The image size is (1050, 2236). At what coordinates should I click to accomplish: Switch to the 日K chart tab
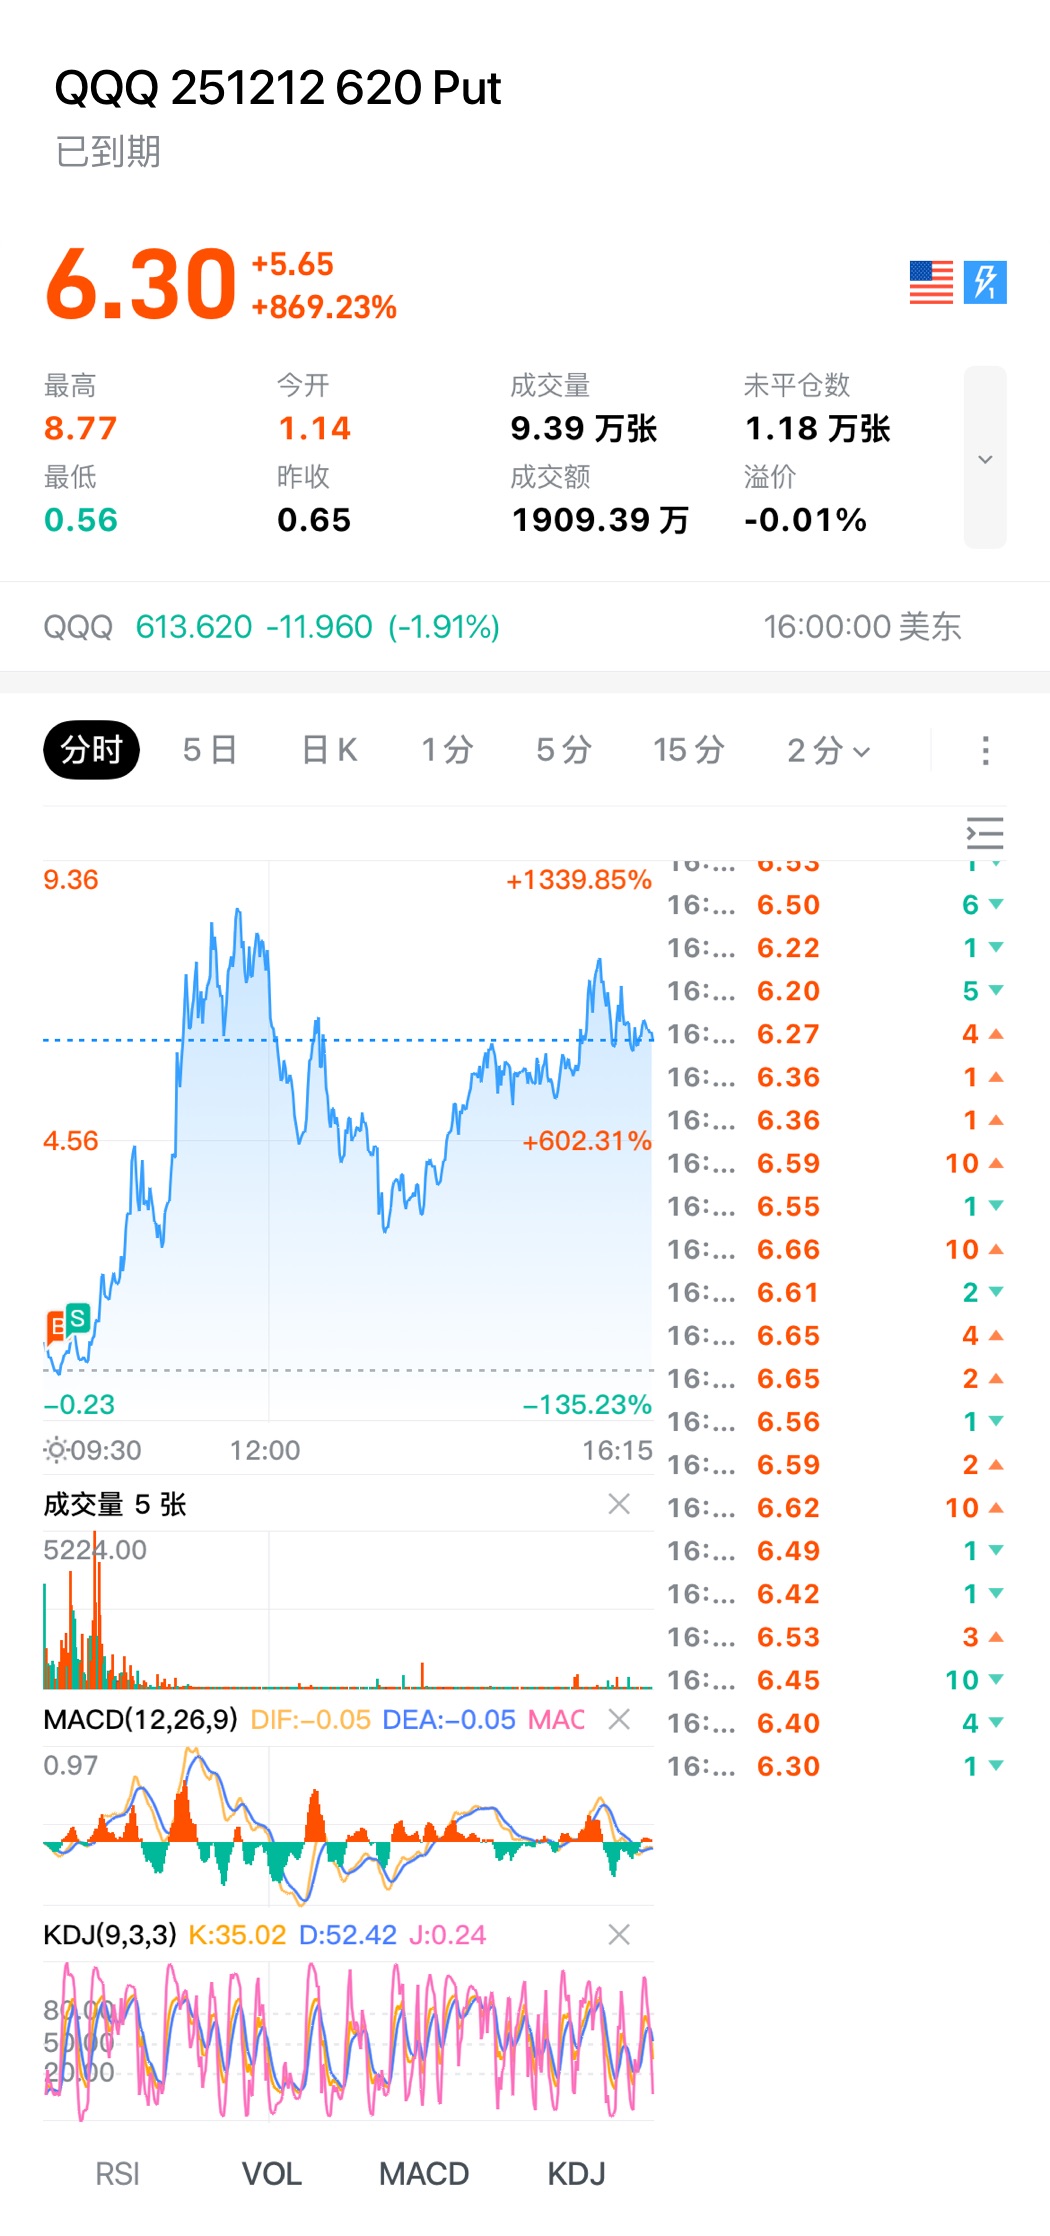pyautogui.click(x=329, y=750)
